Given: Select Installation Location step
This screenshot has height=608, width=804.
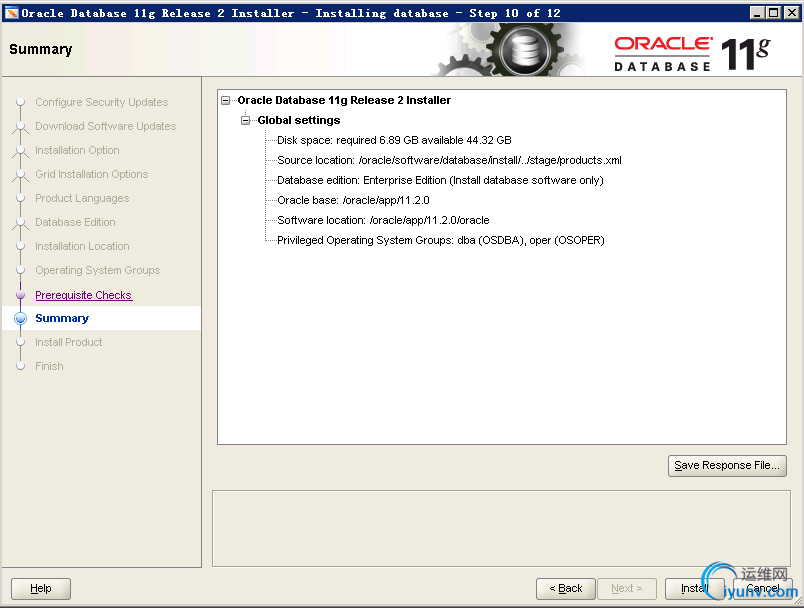Looking at the screenshot, I should pyautogui.click(x=82, y=247).
